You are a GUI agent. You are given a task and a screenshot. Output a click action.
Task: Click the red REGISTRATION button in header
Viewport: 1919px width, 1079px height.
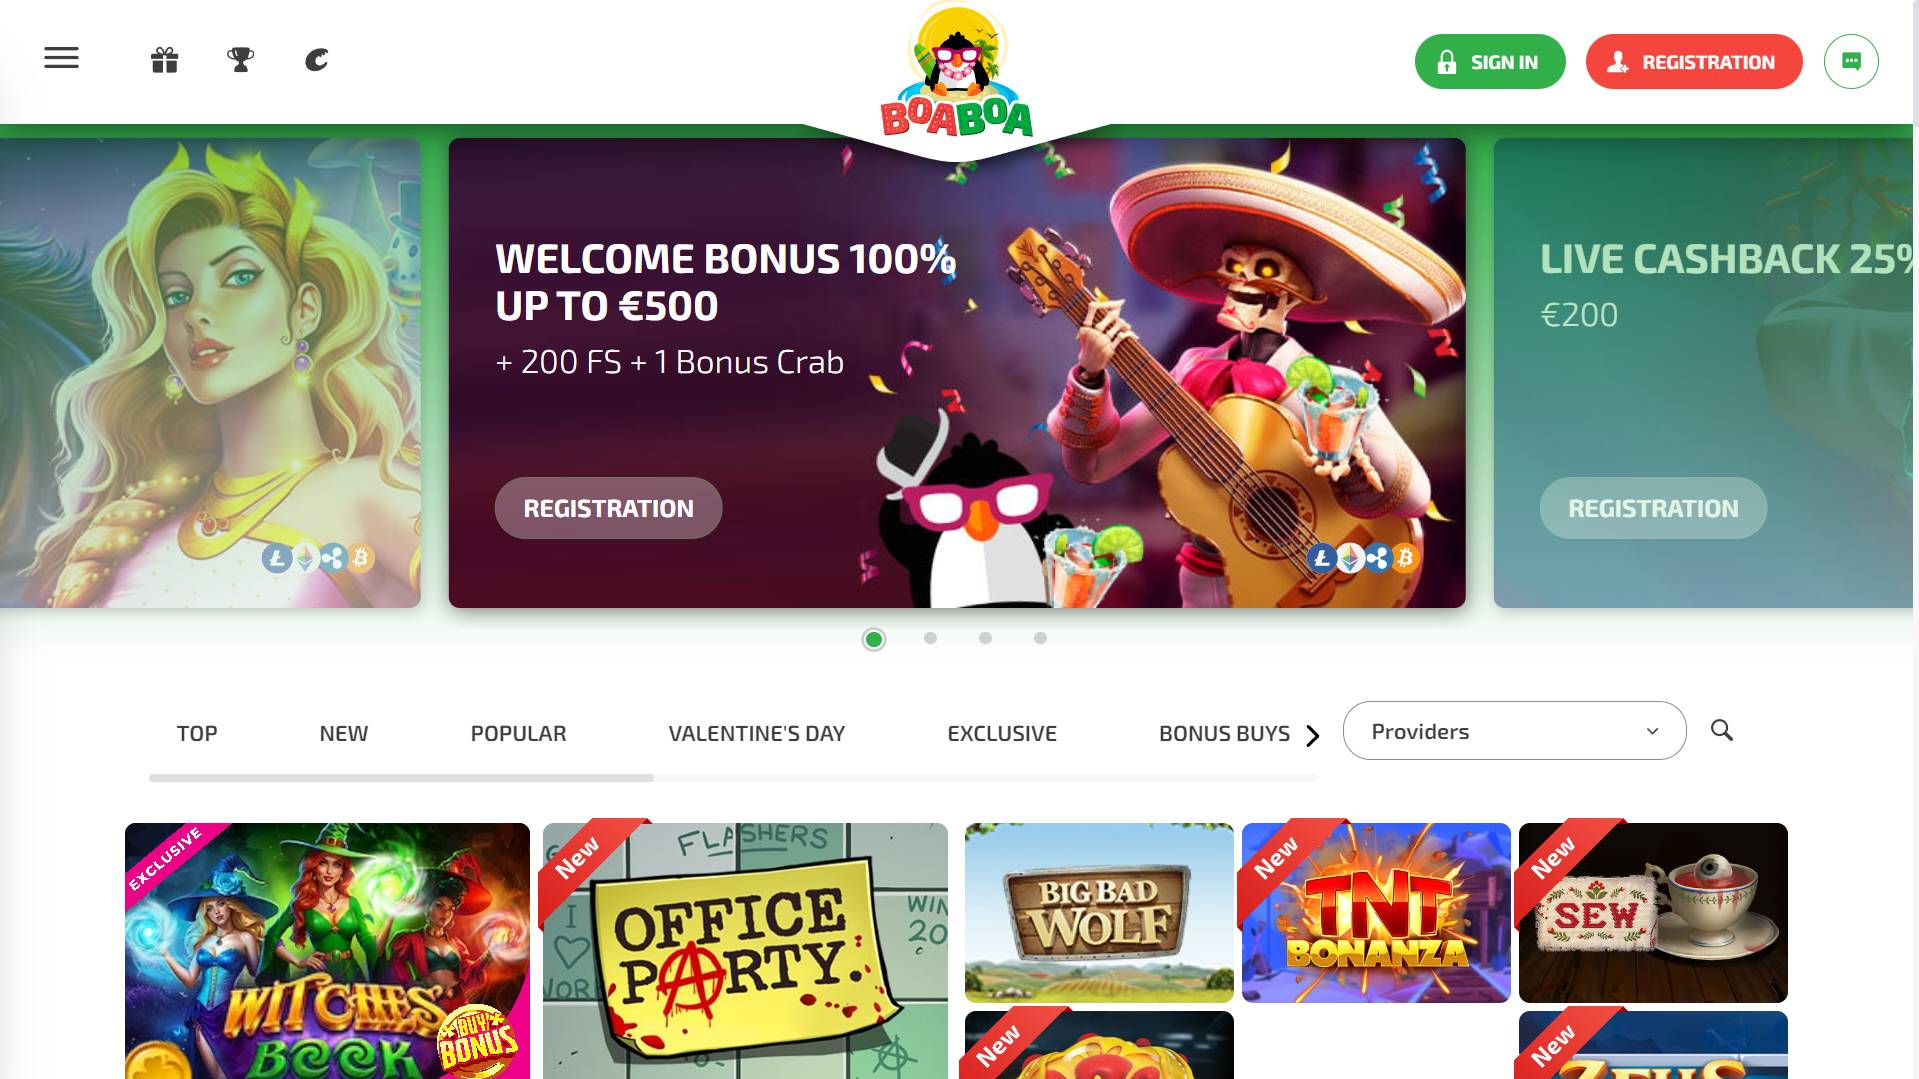point(1694,62)
